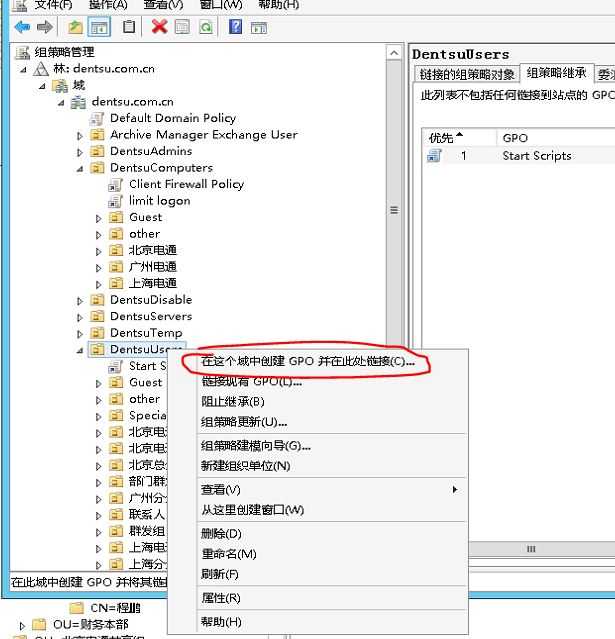Click the green Refresh toolbar icon
615x639 pixels.
pyautogui.click(x=206, y=27)
